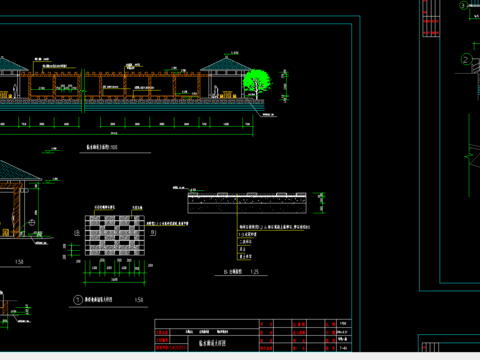
Task: Click the break line symbol in corridor elevation
Action: tap(83, 91)
